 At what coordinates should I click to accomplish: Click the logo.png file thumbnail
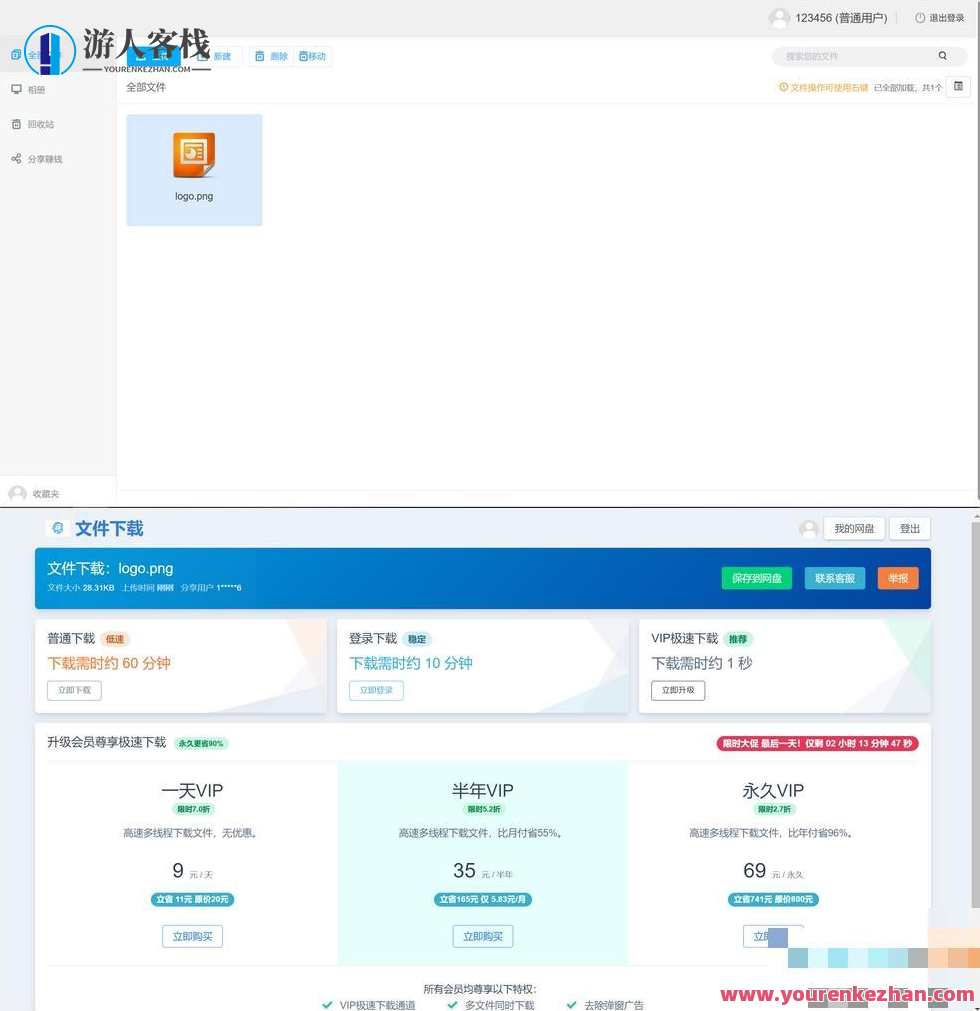point(193,155)
